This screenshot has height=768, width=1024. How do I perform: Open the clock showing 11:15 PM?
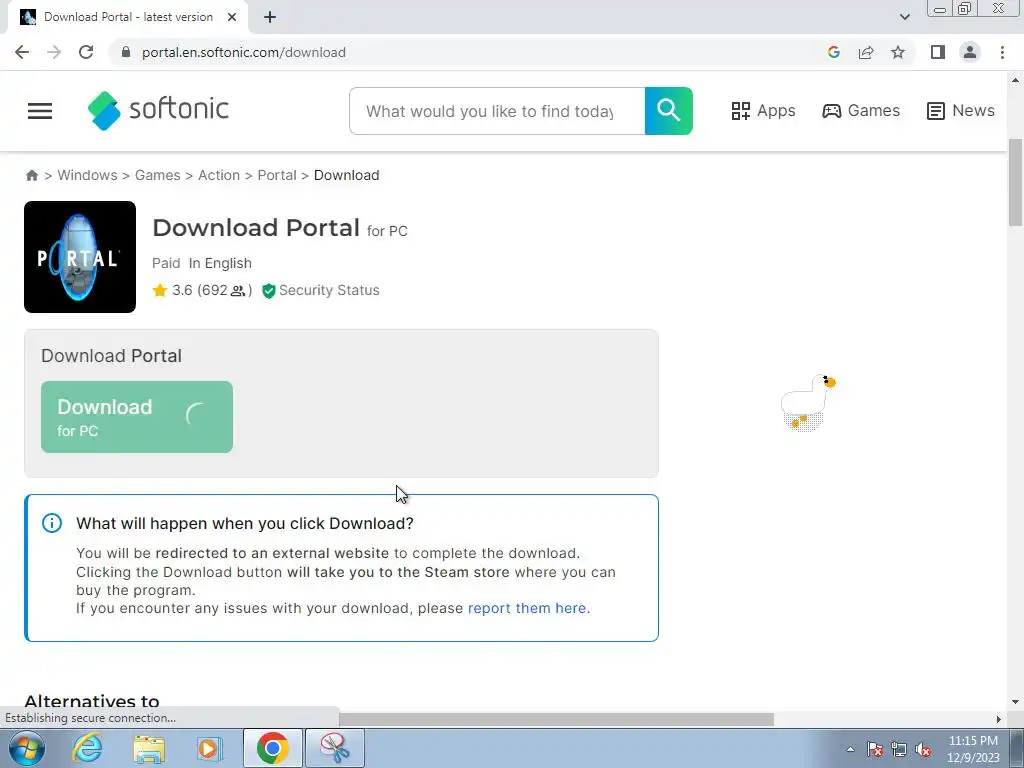click(973, 749)
